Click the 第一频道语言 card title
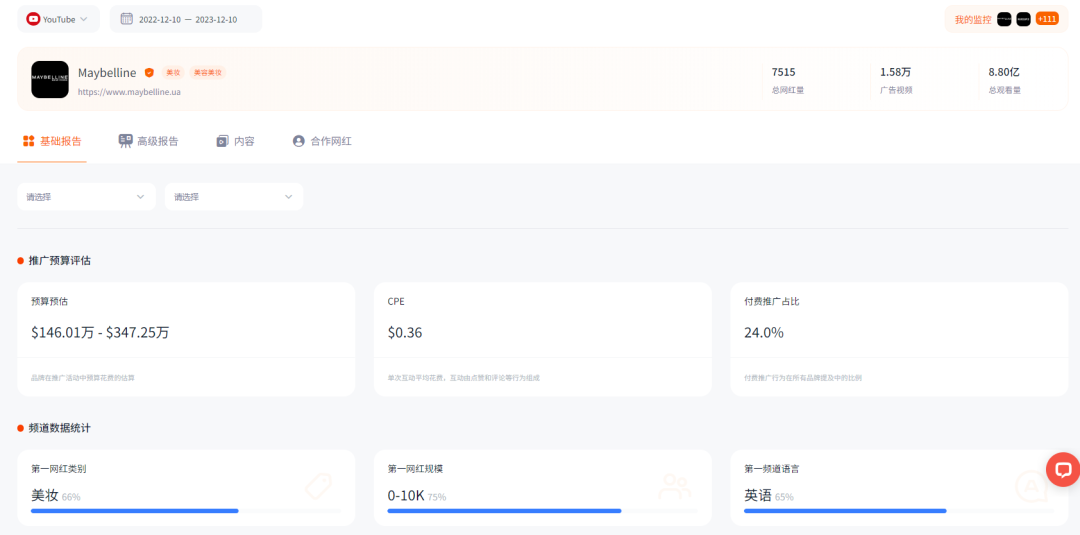 coord(771,469)
